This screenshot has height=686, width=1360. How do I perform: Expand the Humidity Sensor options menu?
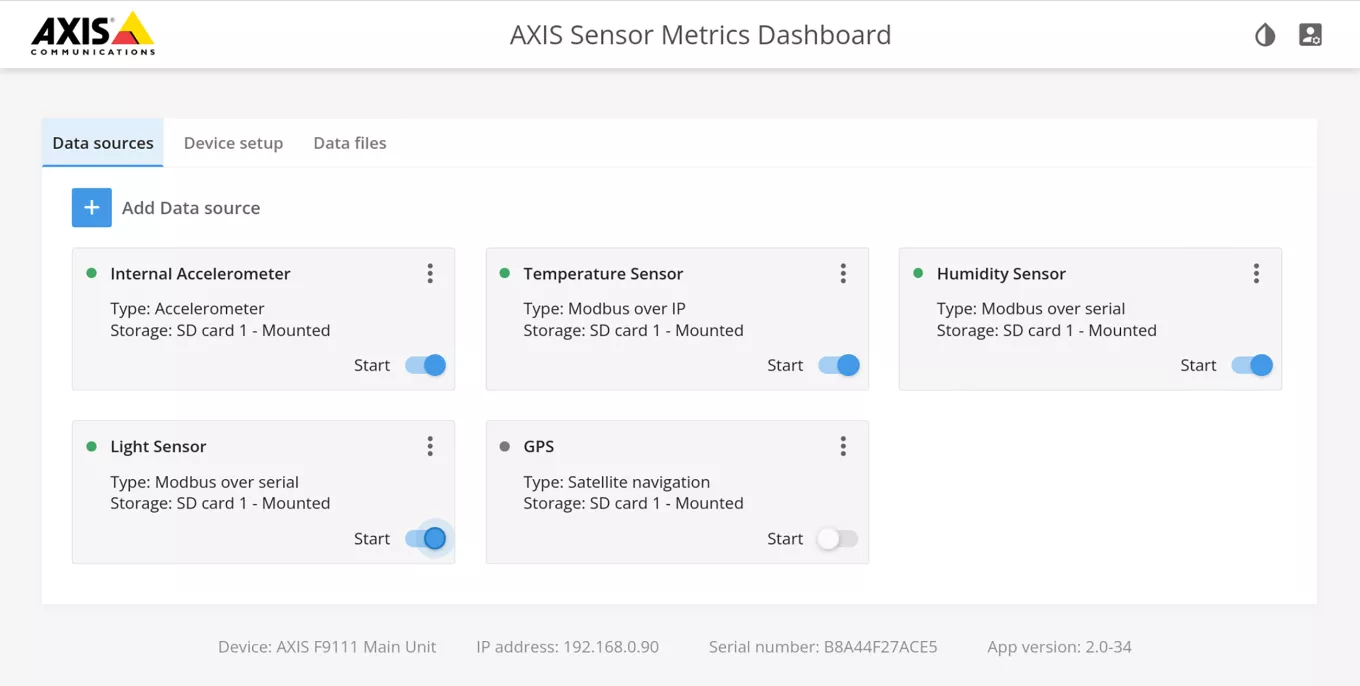click(x=1256, y=274)
